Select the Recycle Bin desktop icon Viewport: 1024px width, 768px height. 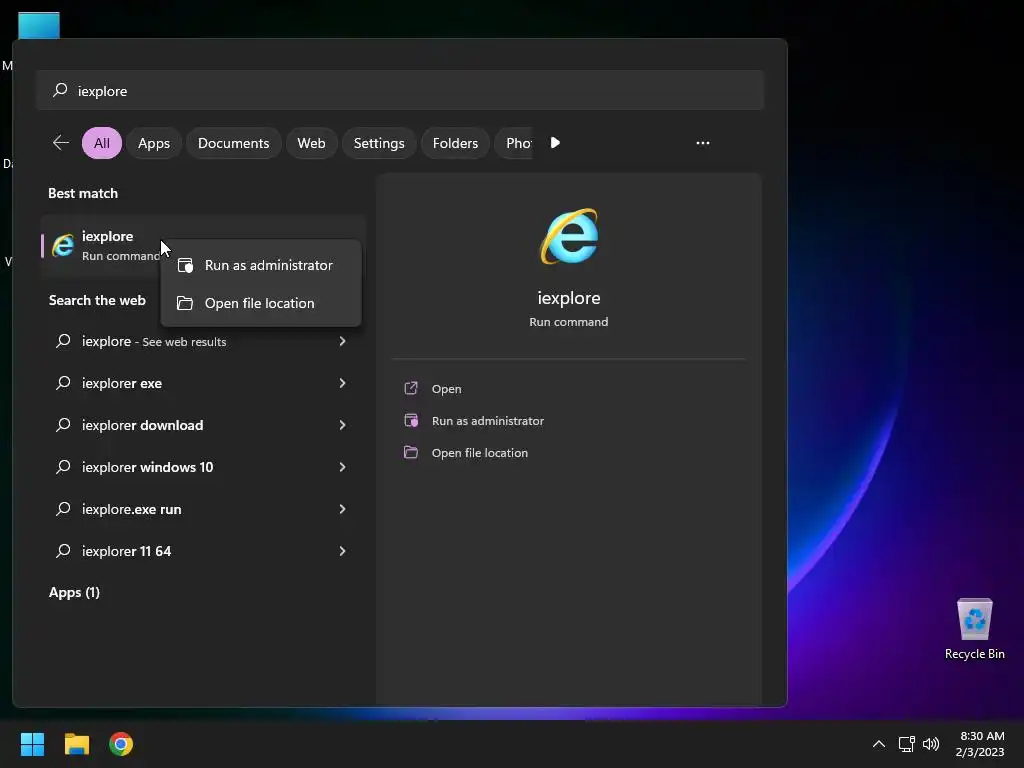point(974,629)
